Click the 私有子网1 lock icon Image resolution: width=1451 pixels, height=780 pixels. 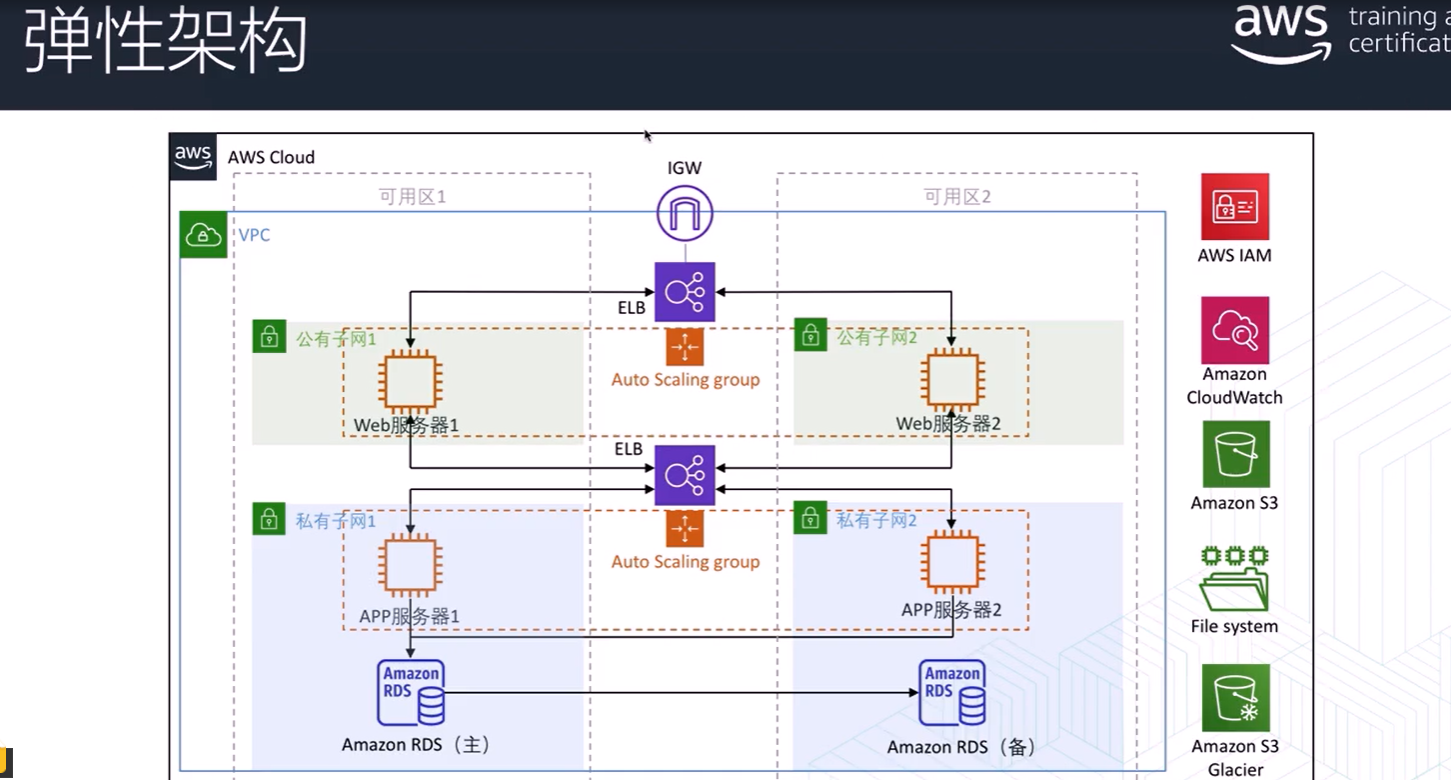[x=268, y=519]
